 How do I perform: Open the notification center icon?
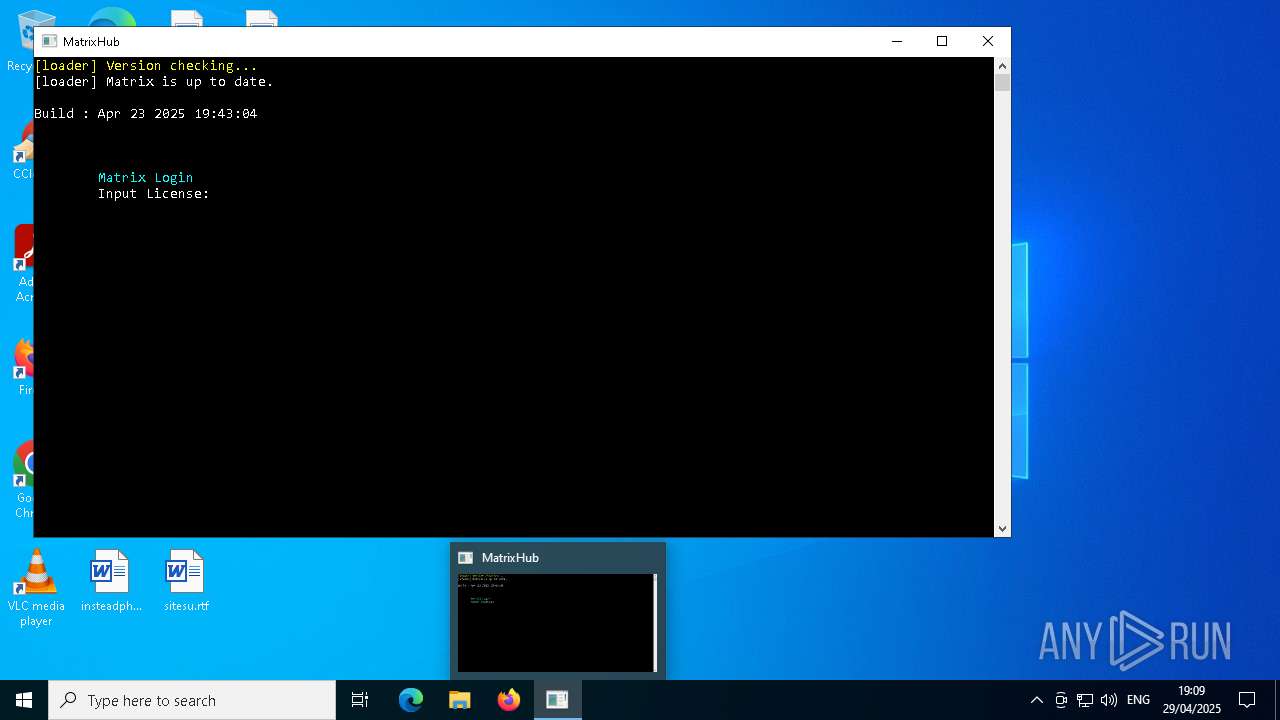pos(1247,700)
